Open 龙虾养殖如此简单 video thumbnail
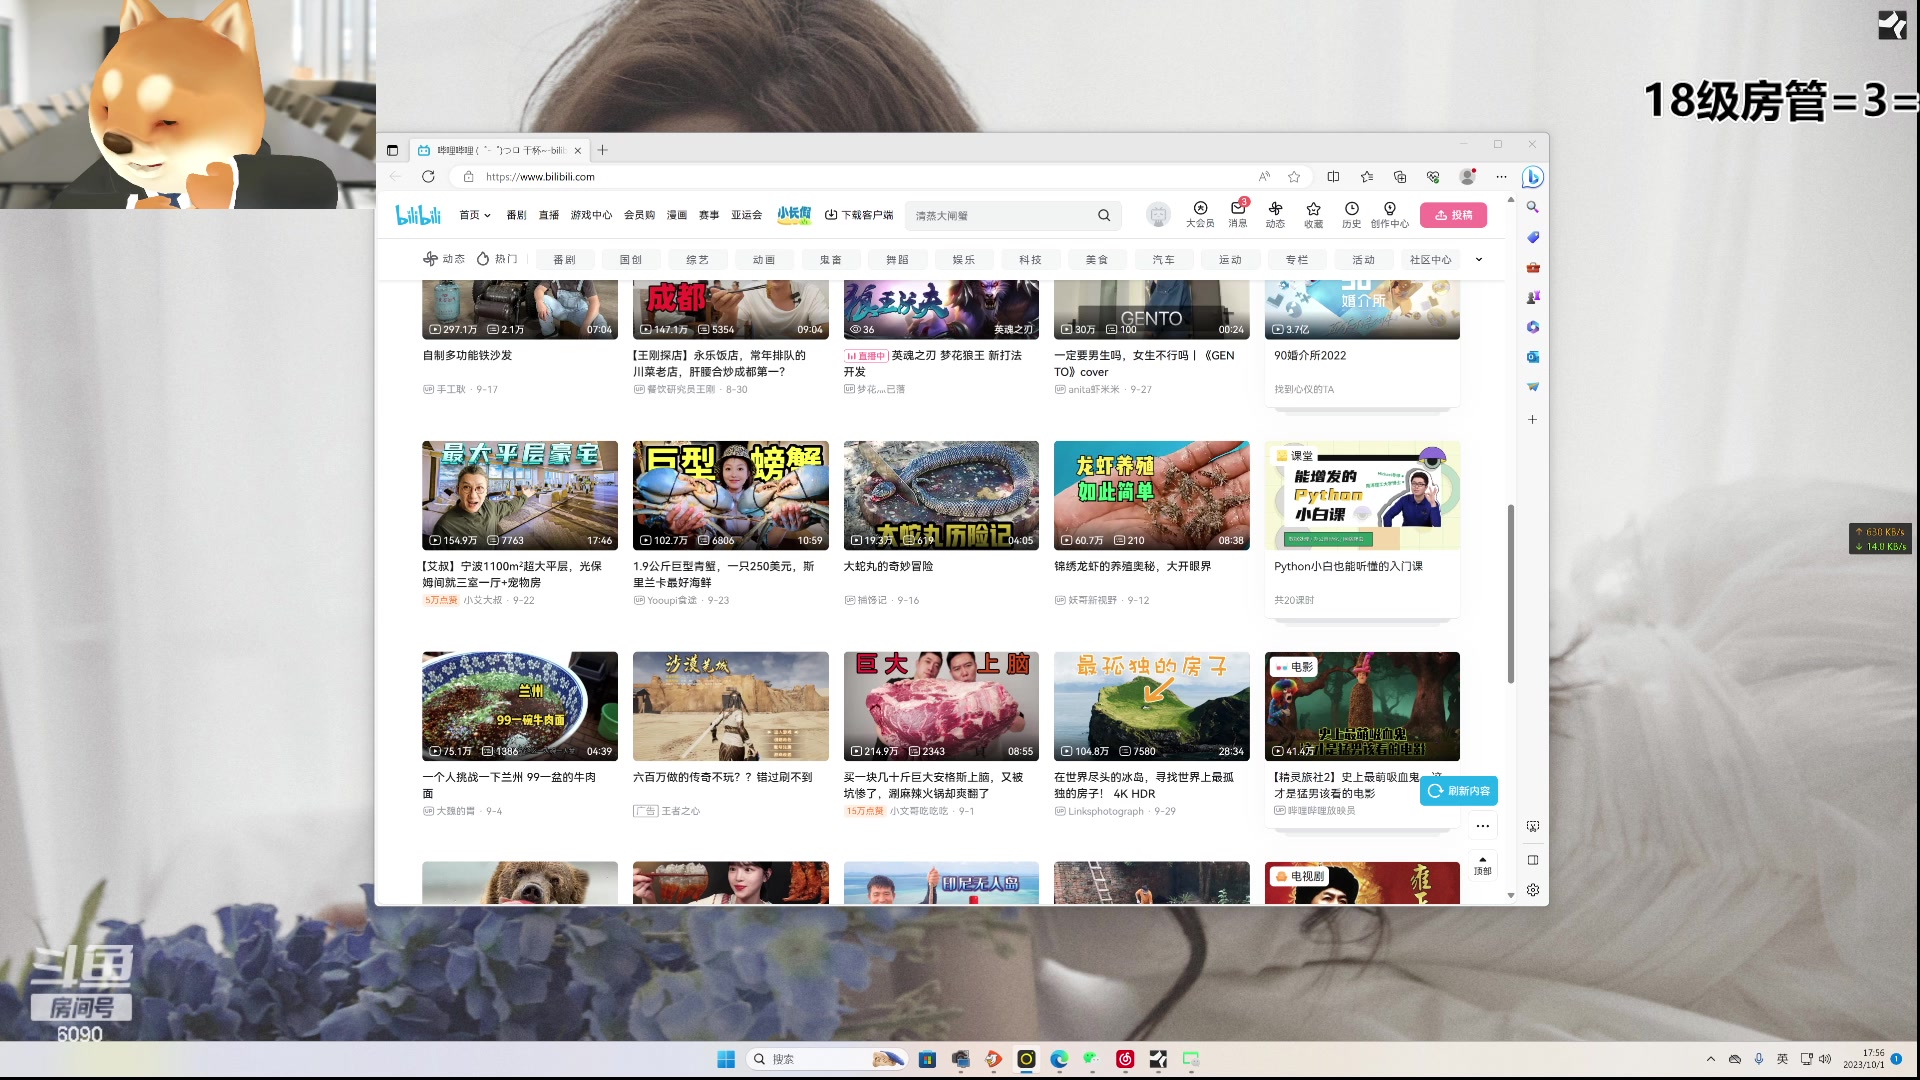The image size is (1920, 1080). (x=1152, y=495)
